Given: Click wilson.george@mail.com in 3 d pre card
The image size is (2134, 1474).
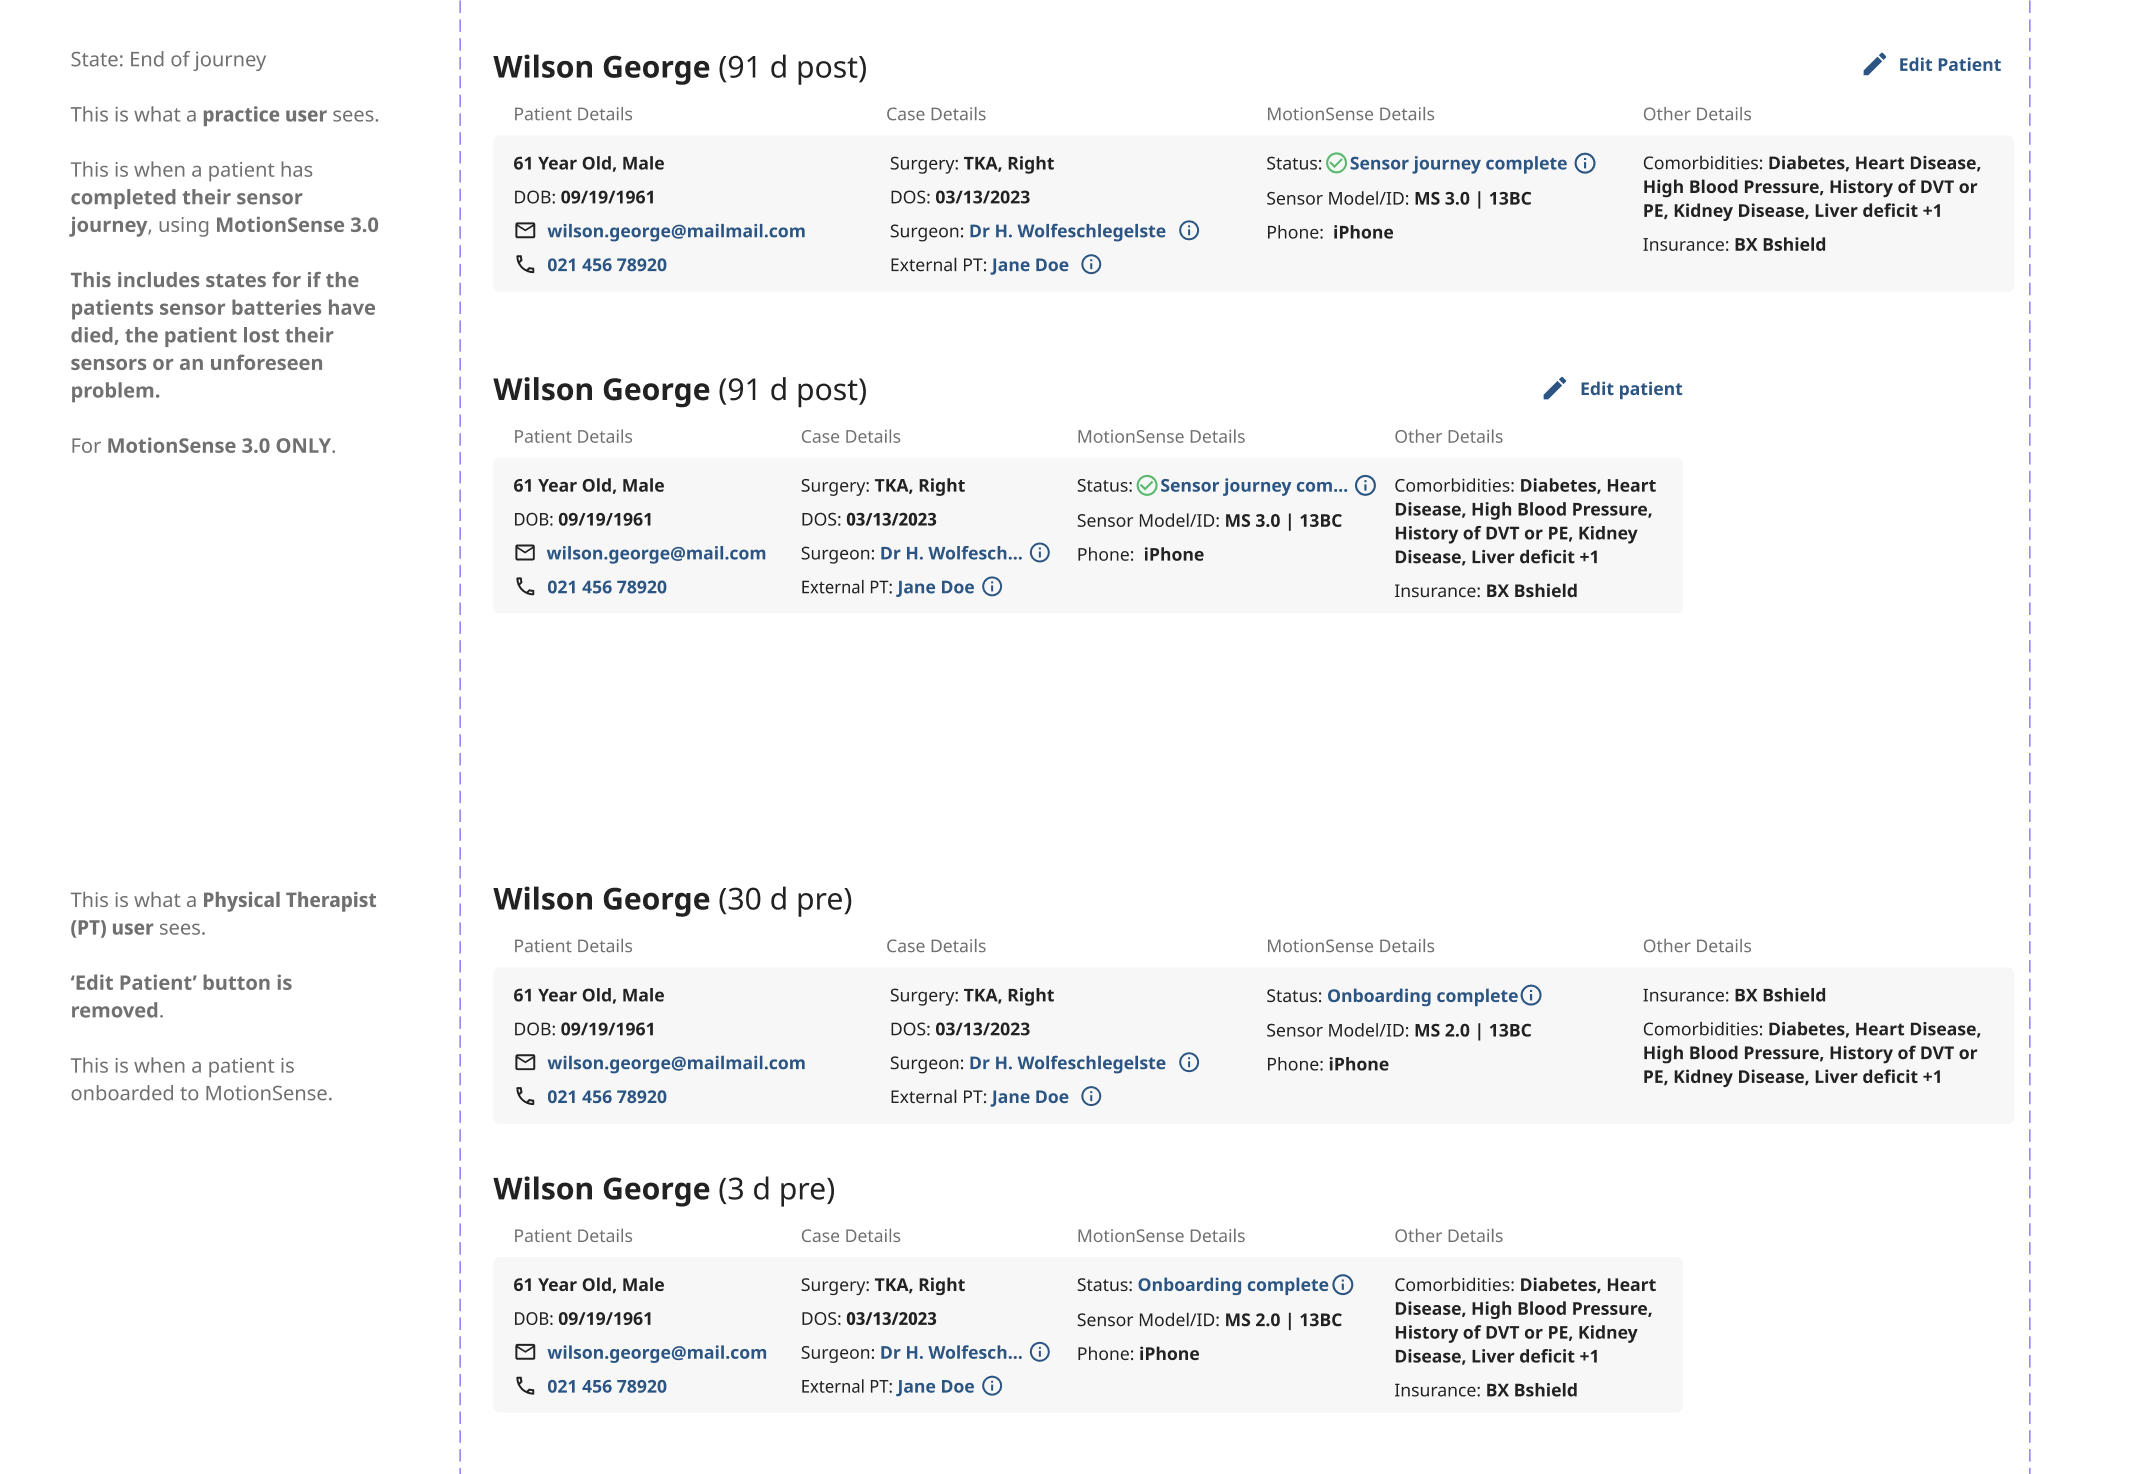Looking at the screenshot, I should (x=656, y=1352).
